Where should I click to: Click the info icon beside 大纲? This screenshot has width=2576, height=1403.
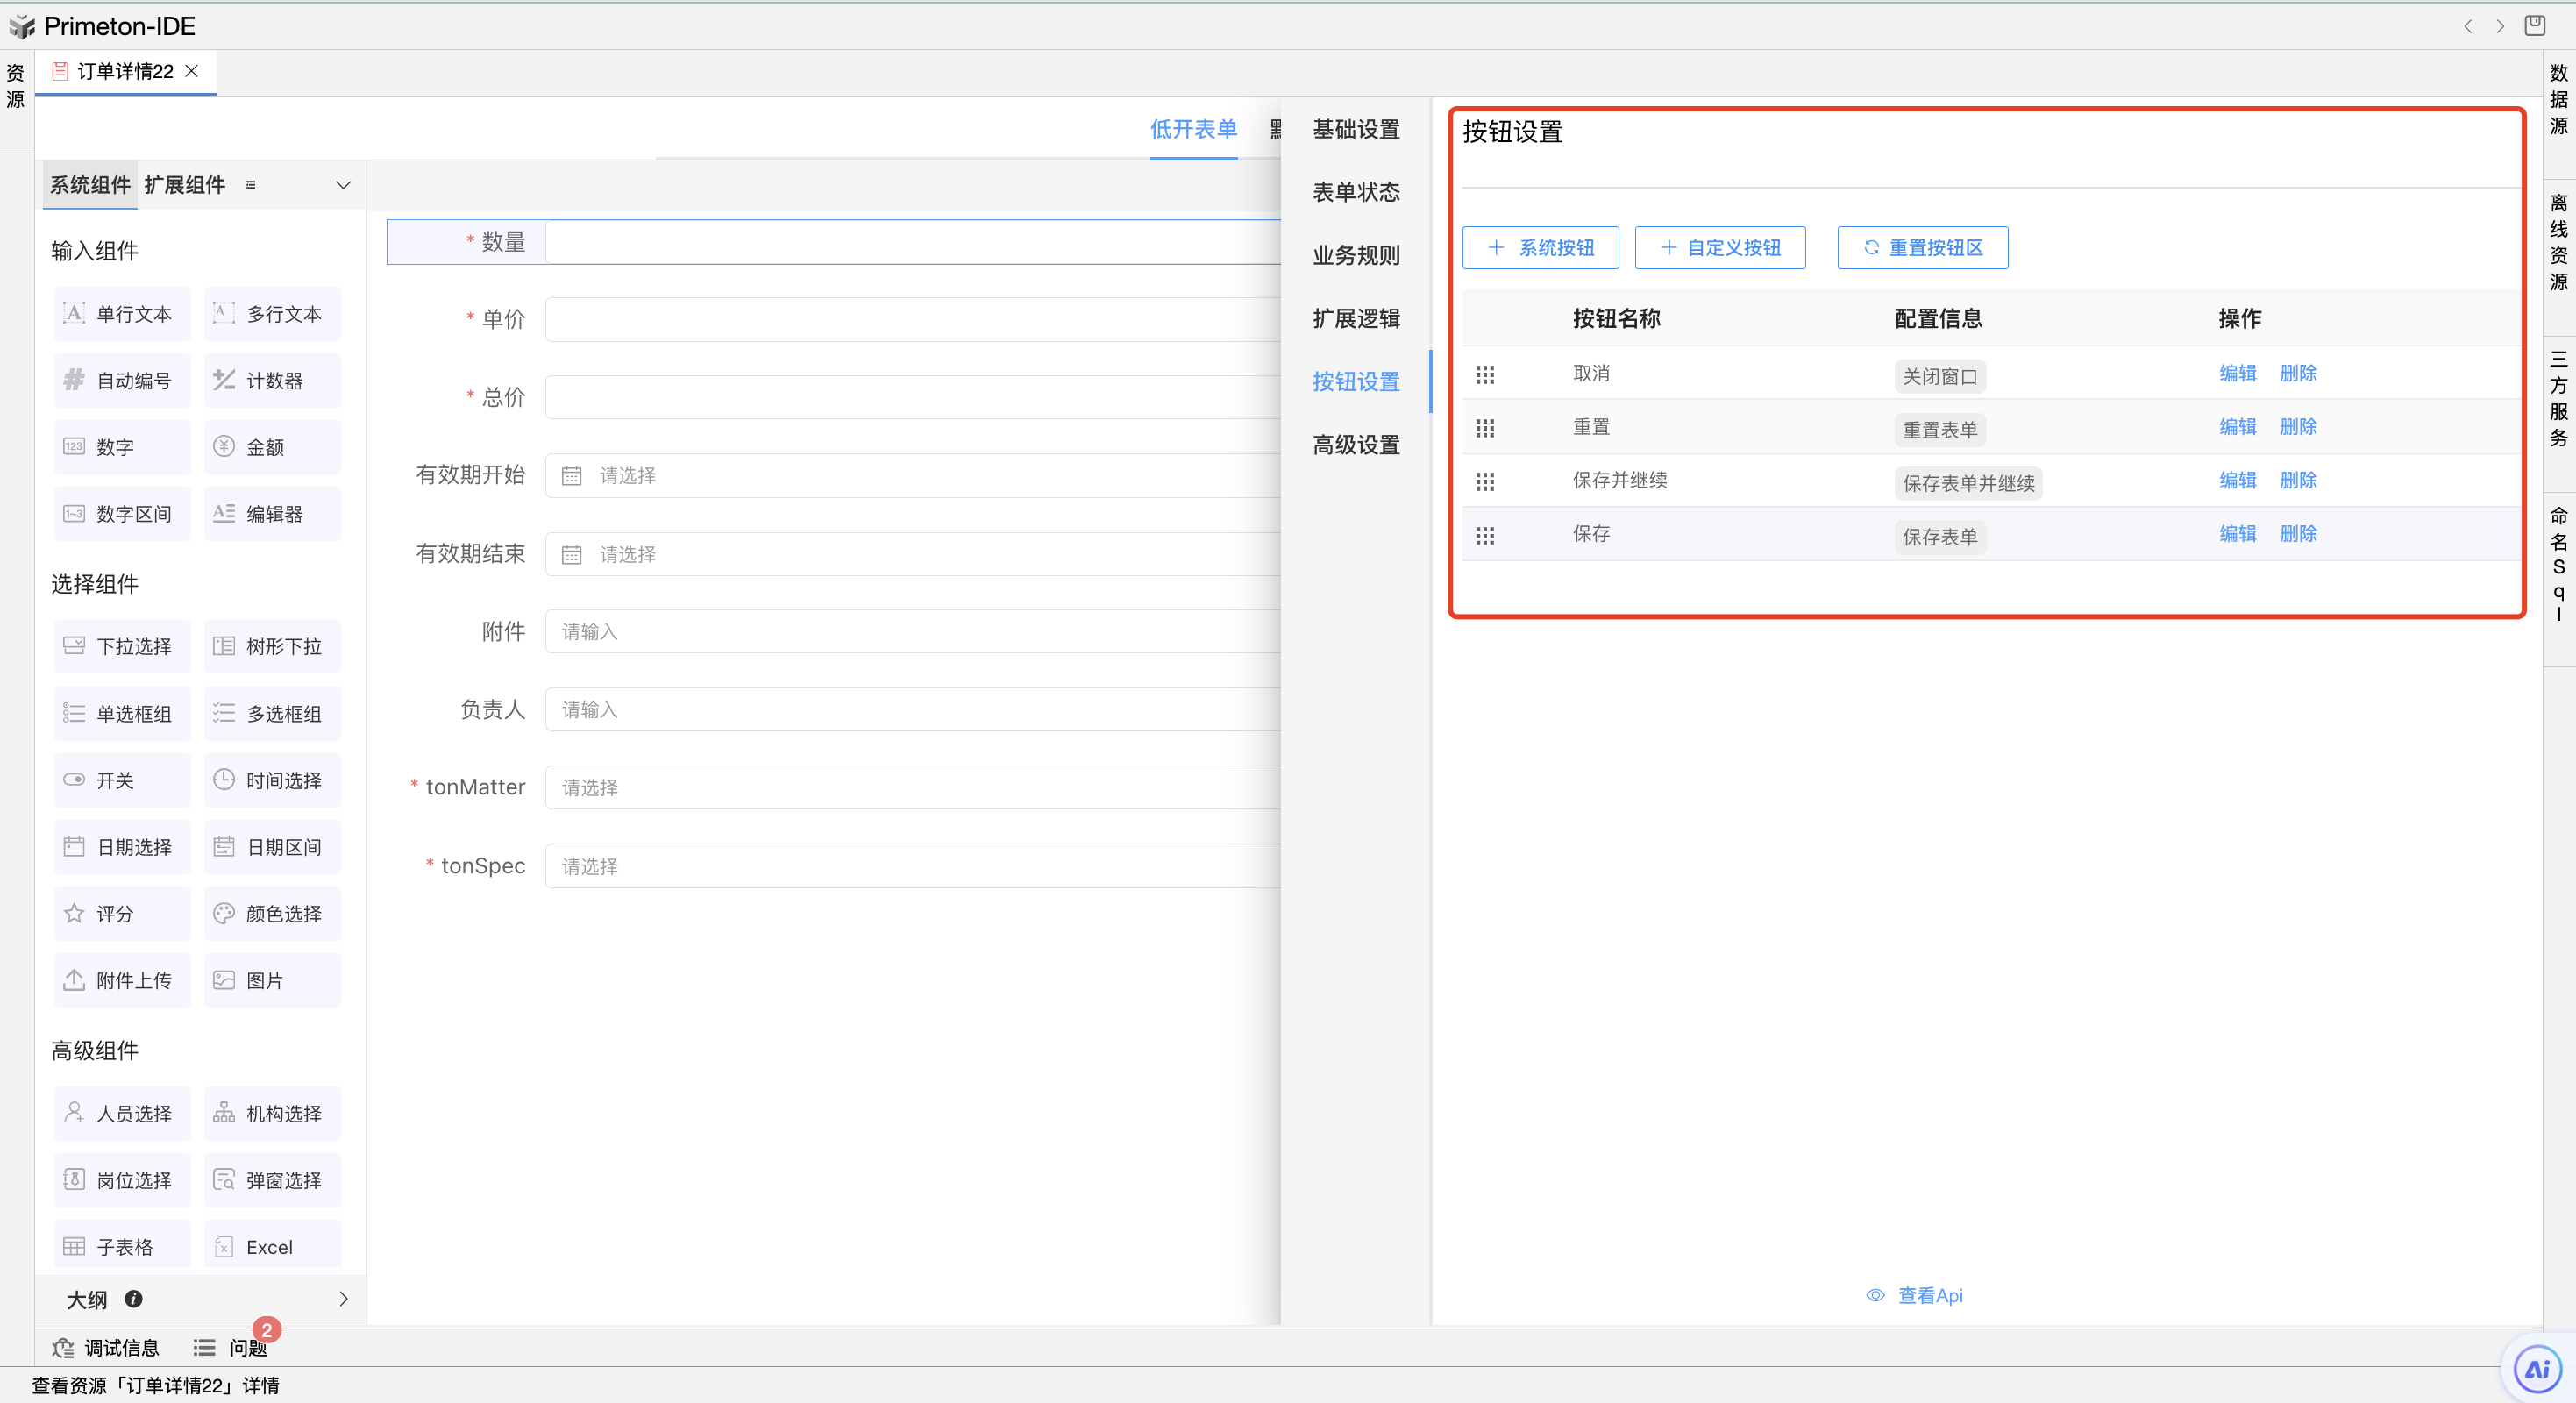133,1298
